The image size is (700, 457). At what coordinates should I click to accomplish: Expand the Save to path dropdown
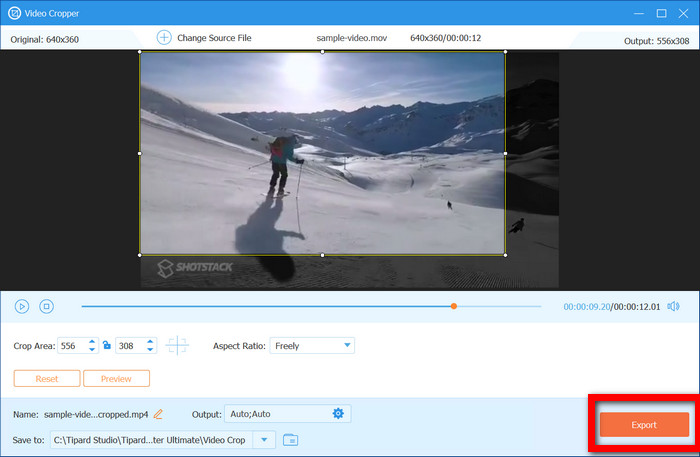(264, 440)
